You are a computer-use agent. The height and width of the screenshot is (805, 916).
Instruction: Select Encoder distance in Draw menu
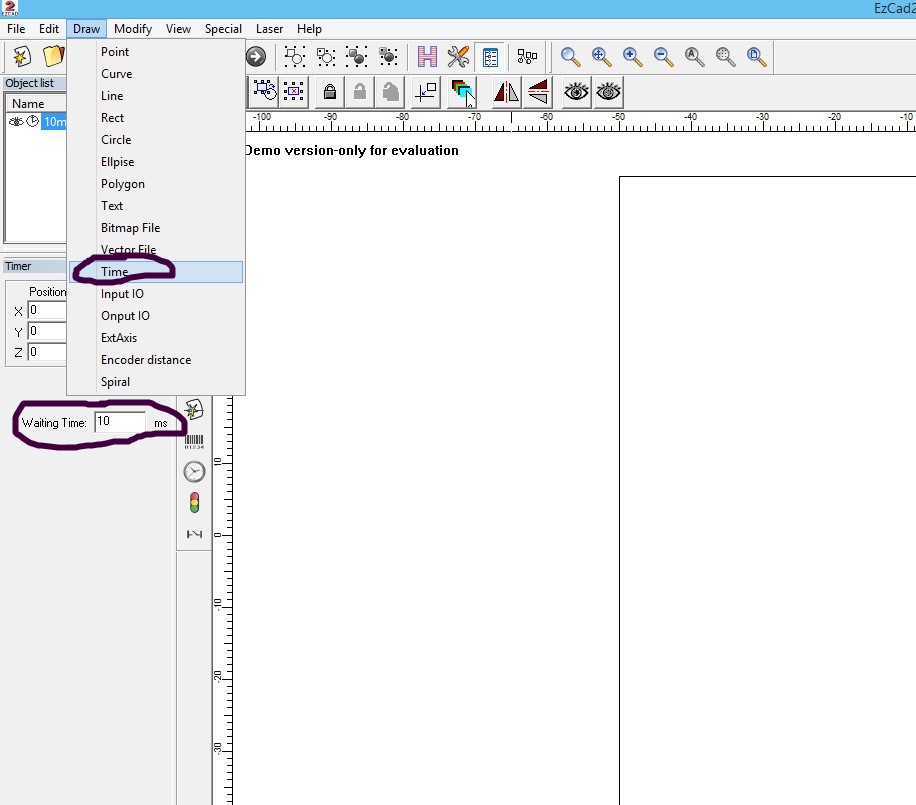[146, 360]
